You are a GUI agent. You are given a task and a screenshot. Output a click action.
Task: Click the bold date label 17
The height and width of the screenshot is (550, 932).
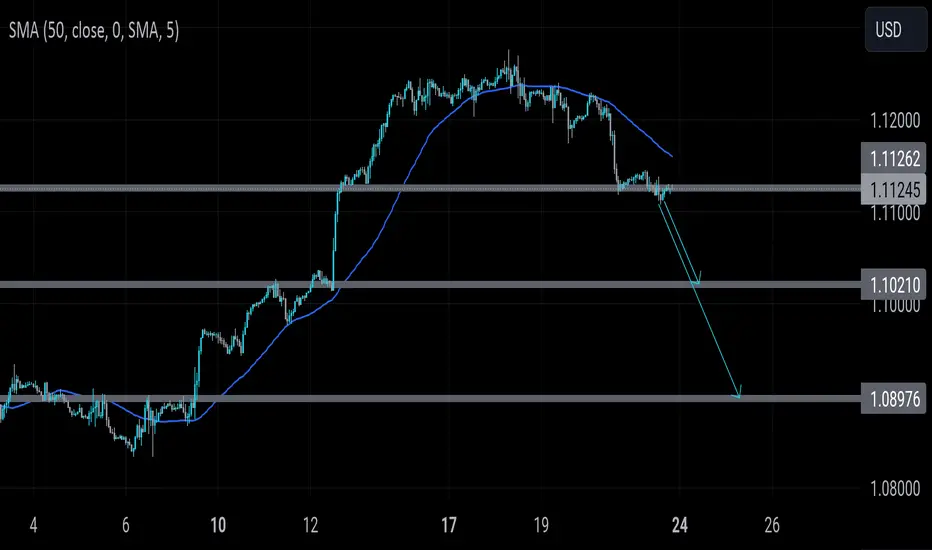coord(449,525)
